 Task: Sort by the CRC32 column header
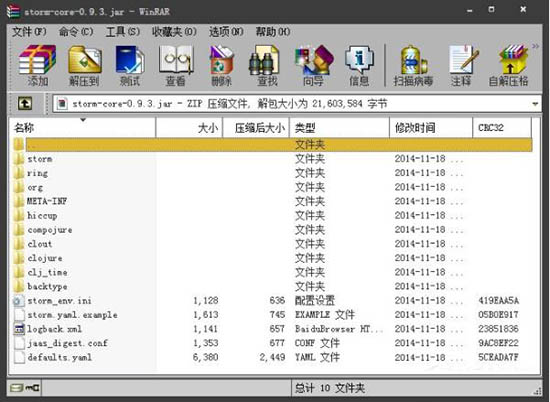502,128
